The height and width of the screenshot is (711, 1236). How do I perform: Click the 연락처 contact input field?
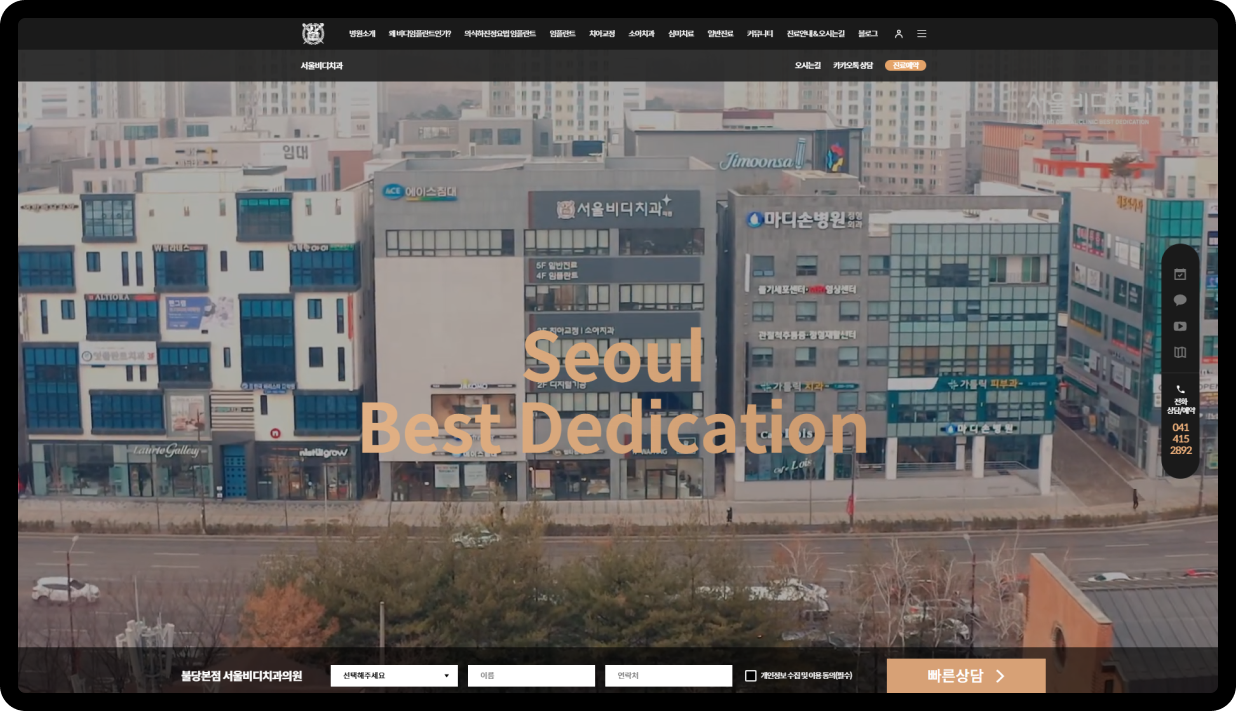668,676
